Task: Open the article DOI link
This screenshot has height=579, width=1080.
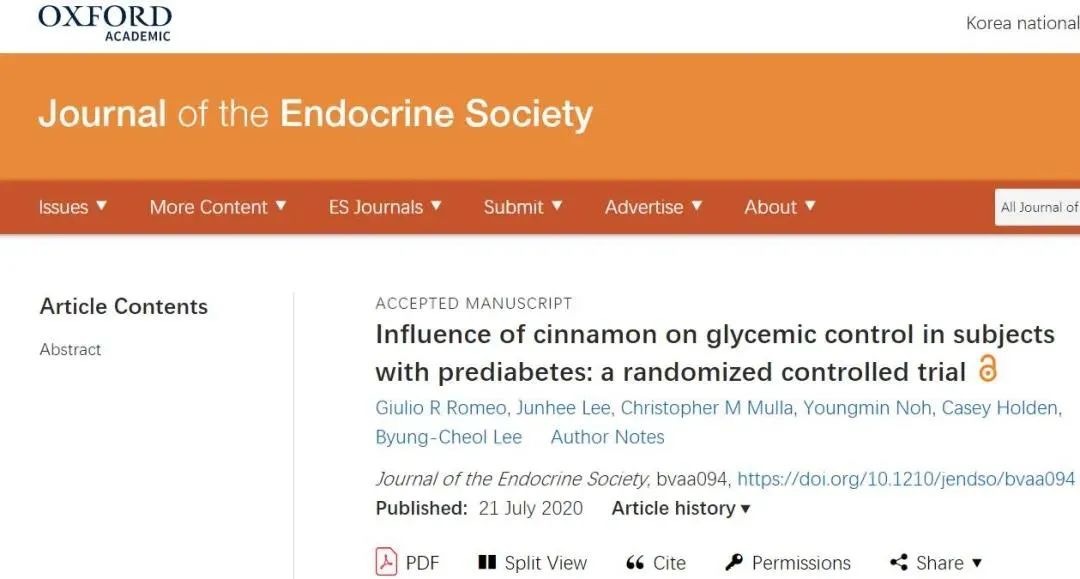Action: click(x=906, y=479)
